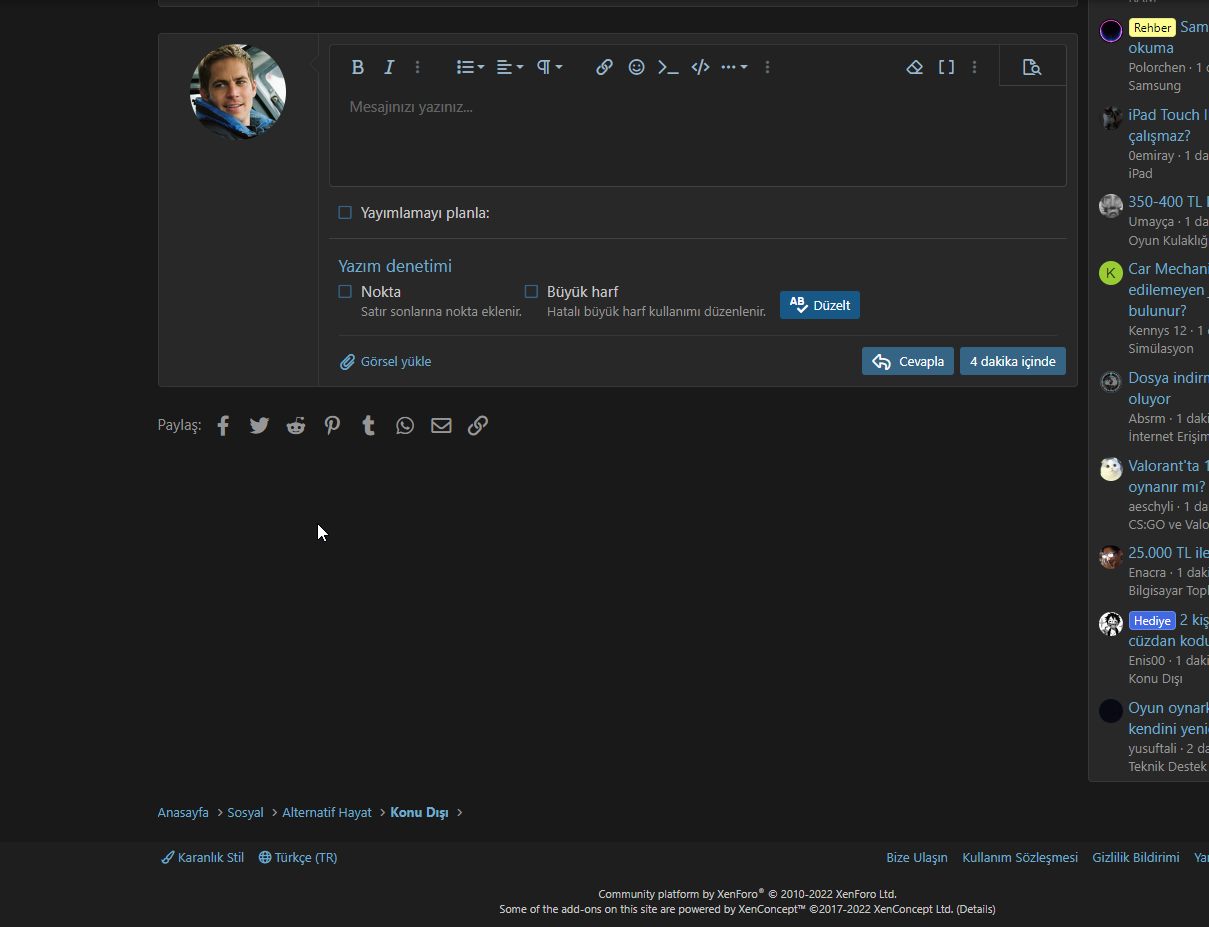
Task: Open the paragraph format dropdown
Action: [549, 67]
